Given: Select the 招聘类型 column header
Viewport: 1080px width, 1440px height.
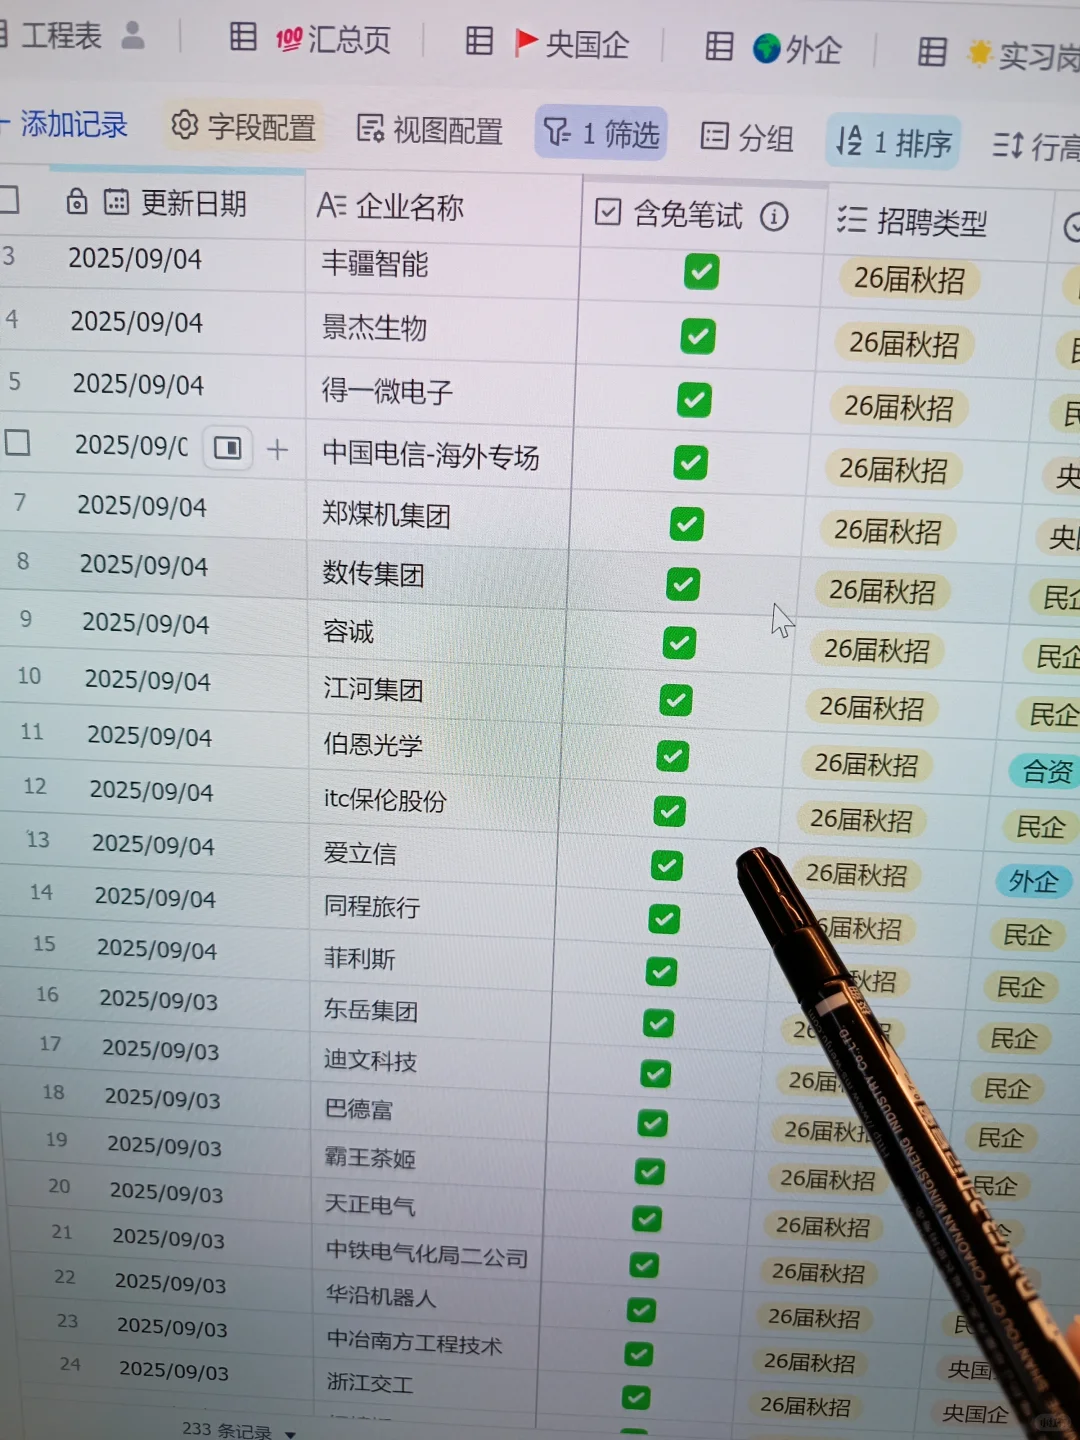Looking at the screenshot, I should 940,221.
